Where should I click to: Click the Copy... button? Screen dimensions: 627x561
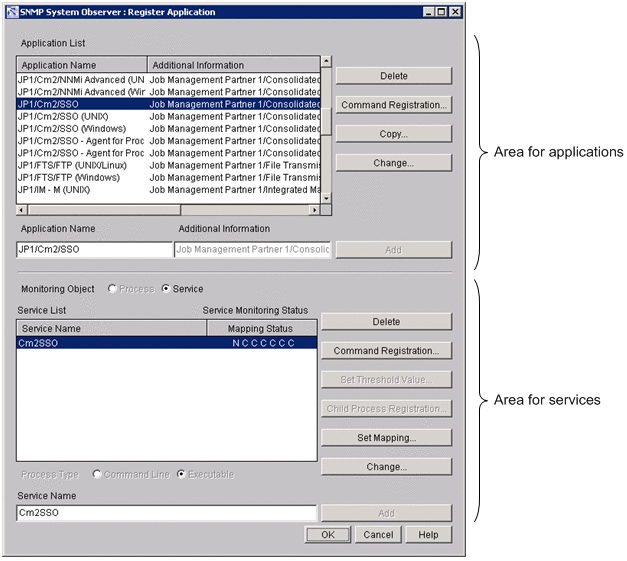pyautogui.click(x=394, y=134)
